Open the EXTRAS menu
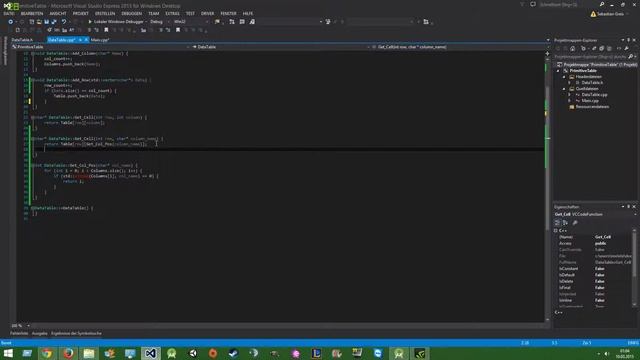This screenshot has width=640, height=360. pos(172,13)
